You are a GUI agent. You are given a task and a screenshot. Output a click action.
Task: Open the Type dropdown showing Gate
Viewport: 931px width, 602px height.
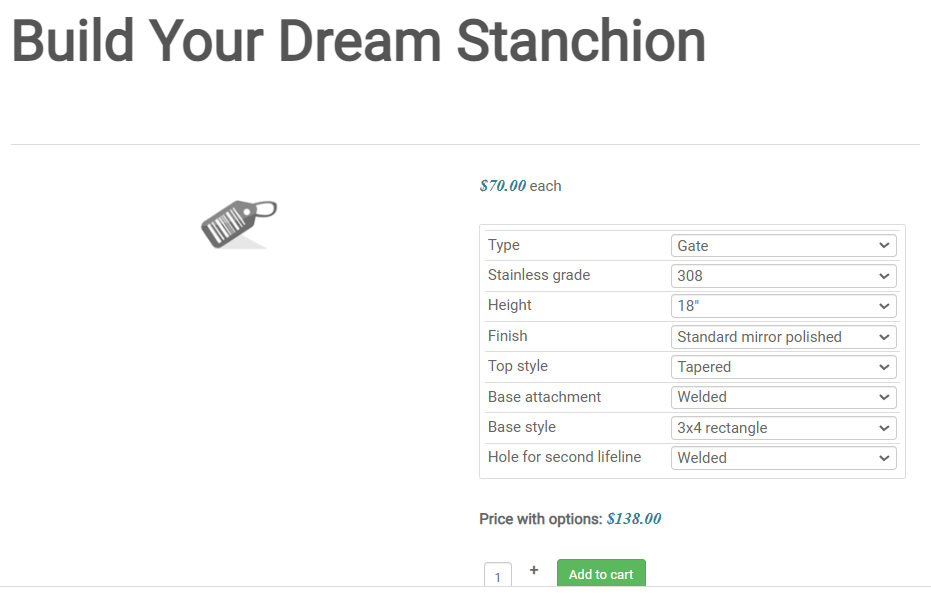tap(783, 246)
